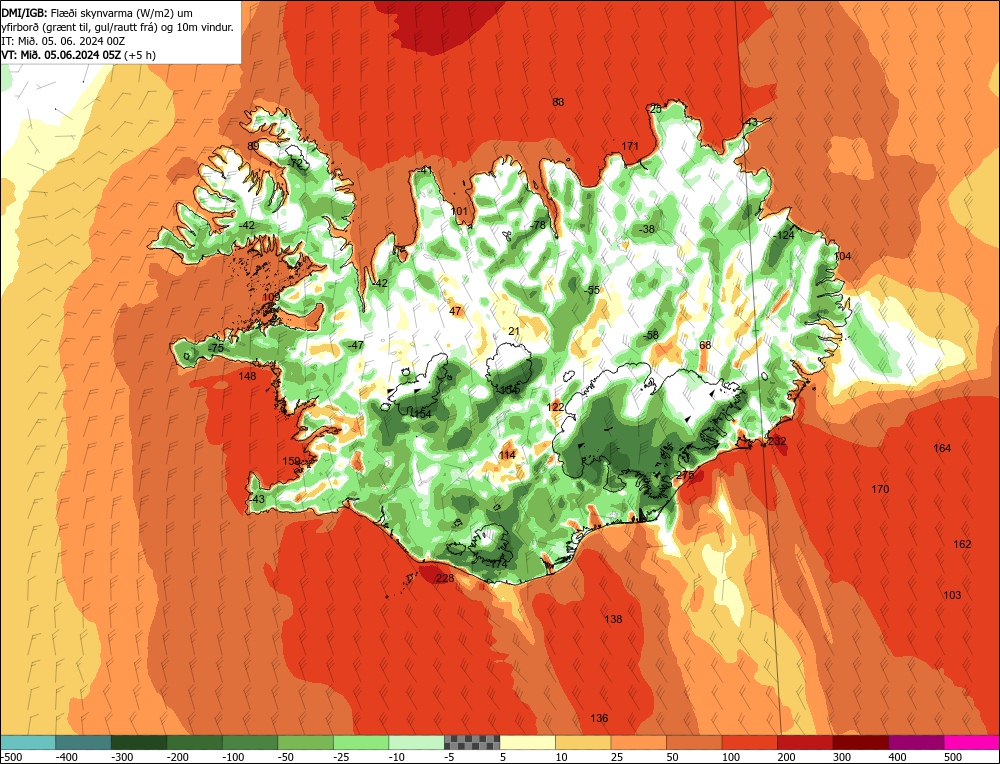Click the value -174 near the south coast
This screenshot has height=764, width=1000.
click(x=497, y=564)
